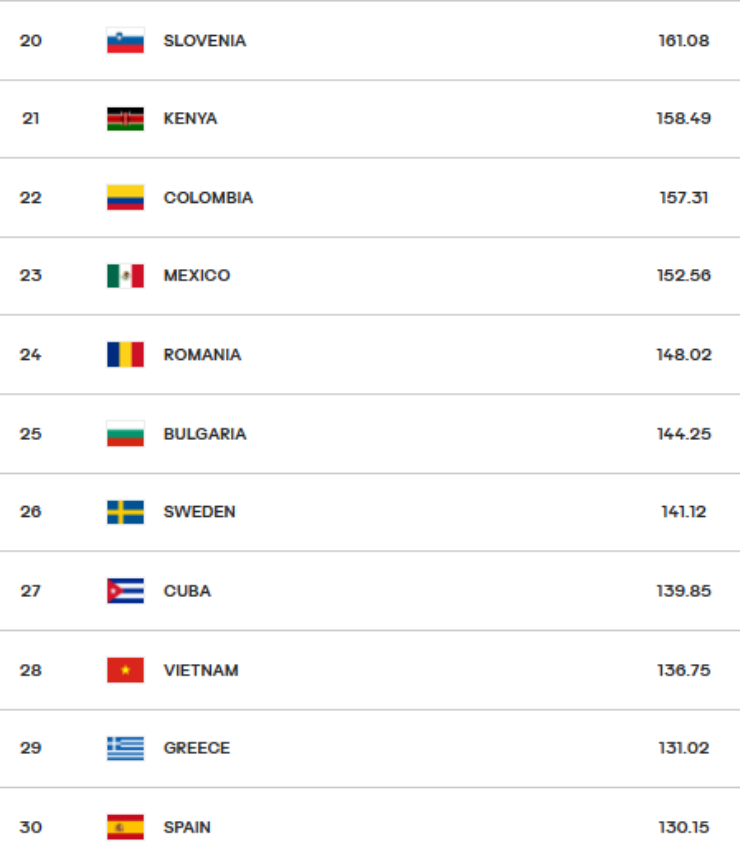Click the COLOMBIA country name

click(x=208, y=198)
